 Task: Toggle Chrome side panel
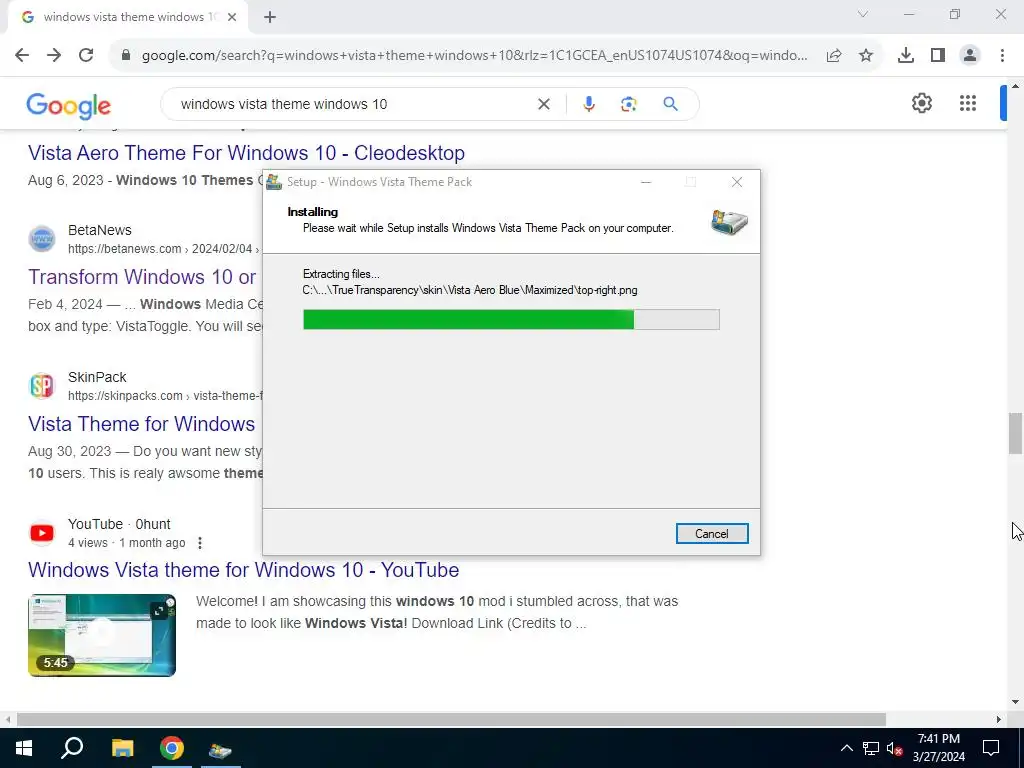938,56
